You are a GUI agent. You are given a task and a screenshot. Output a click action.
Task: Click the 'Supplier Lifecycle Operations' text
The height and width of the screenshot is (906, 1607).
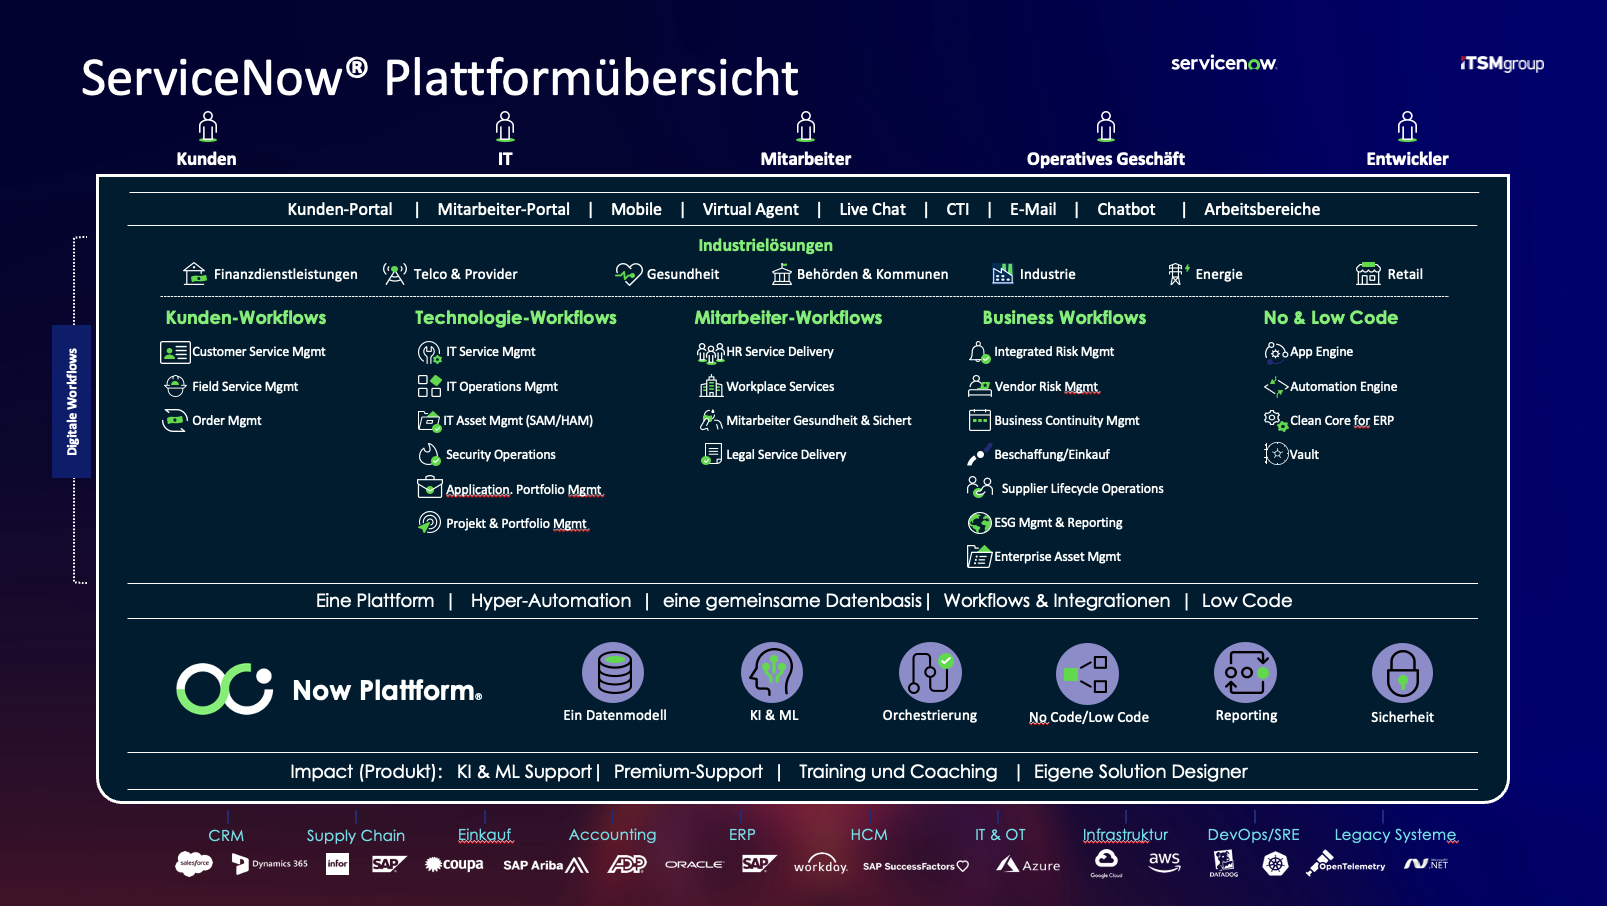[x=1083, y=488]
